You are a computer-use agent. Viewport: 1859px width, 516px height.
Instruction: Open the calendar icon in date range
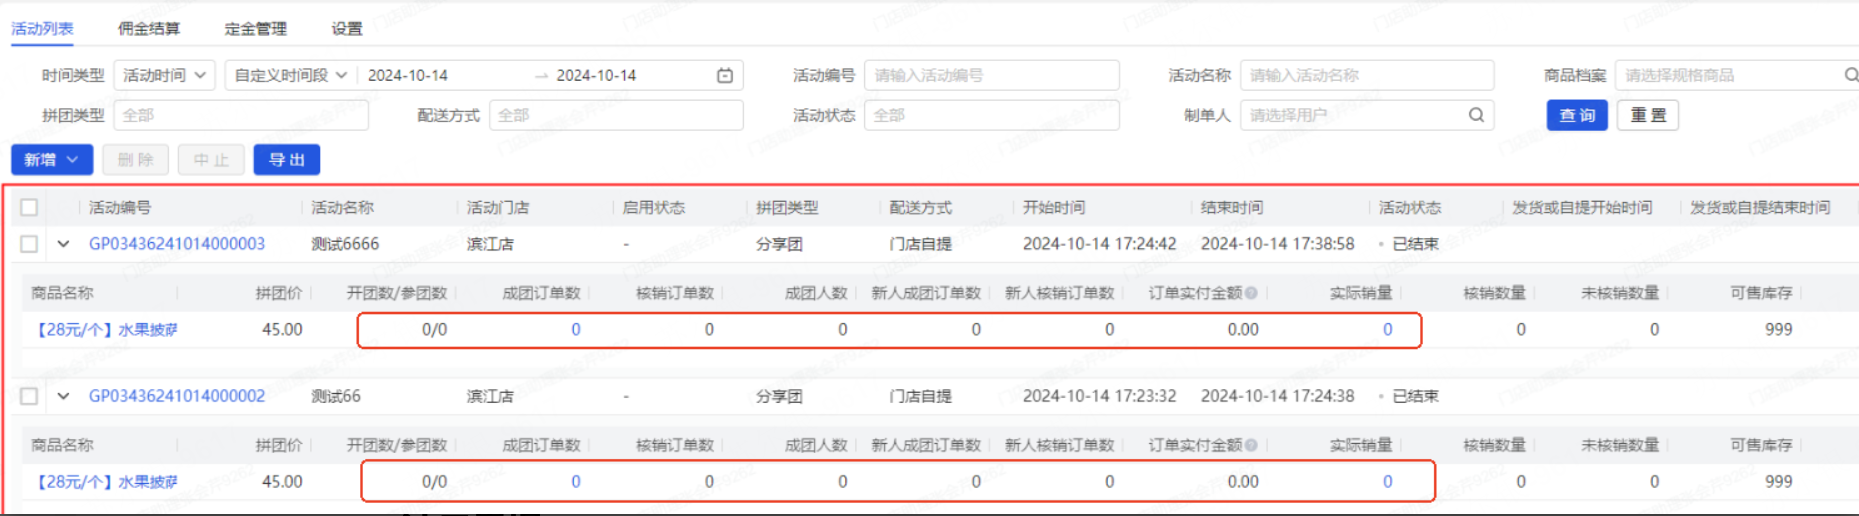725,75
